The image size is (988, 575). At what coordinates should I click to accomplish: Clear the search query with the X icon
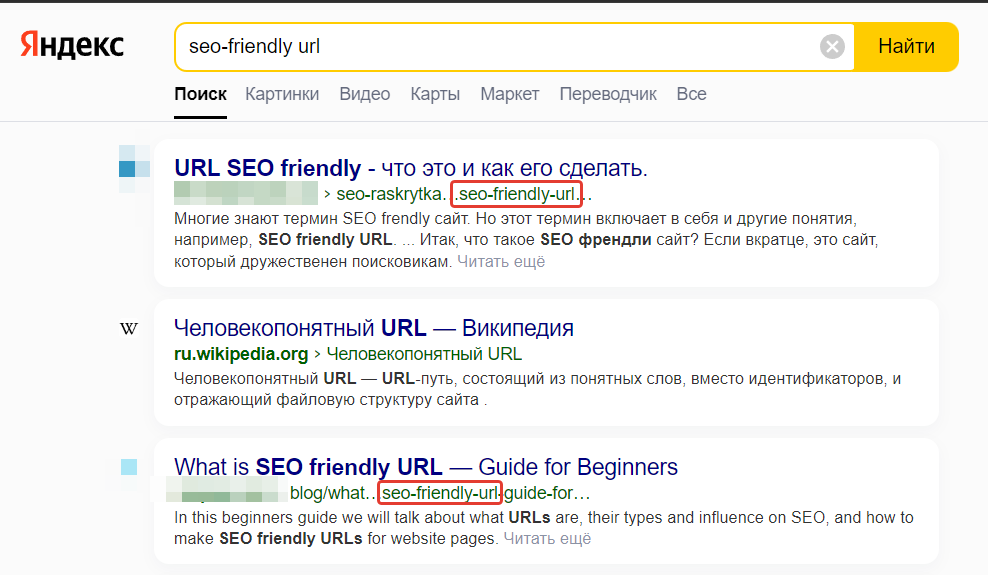[832, 47]
